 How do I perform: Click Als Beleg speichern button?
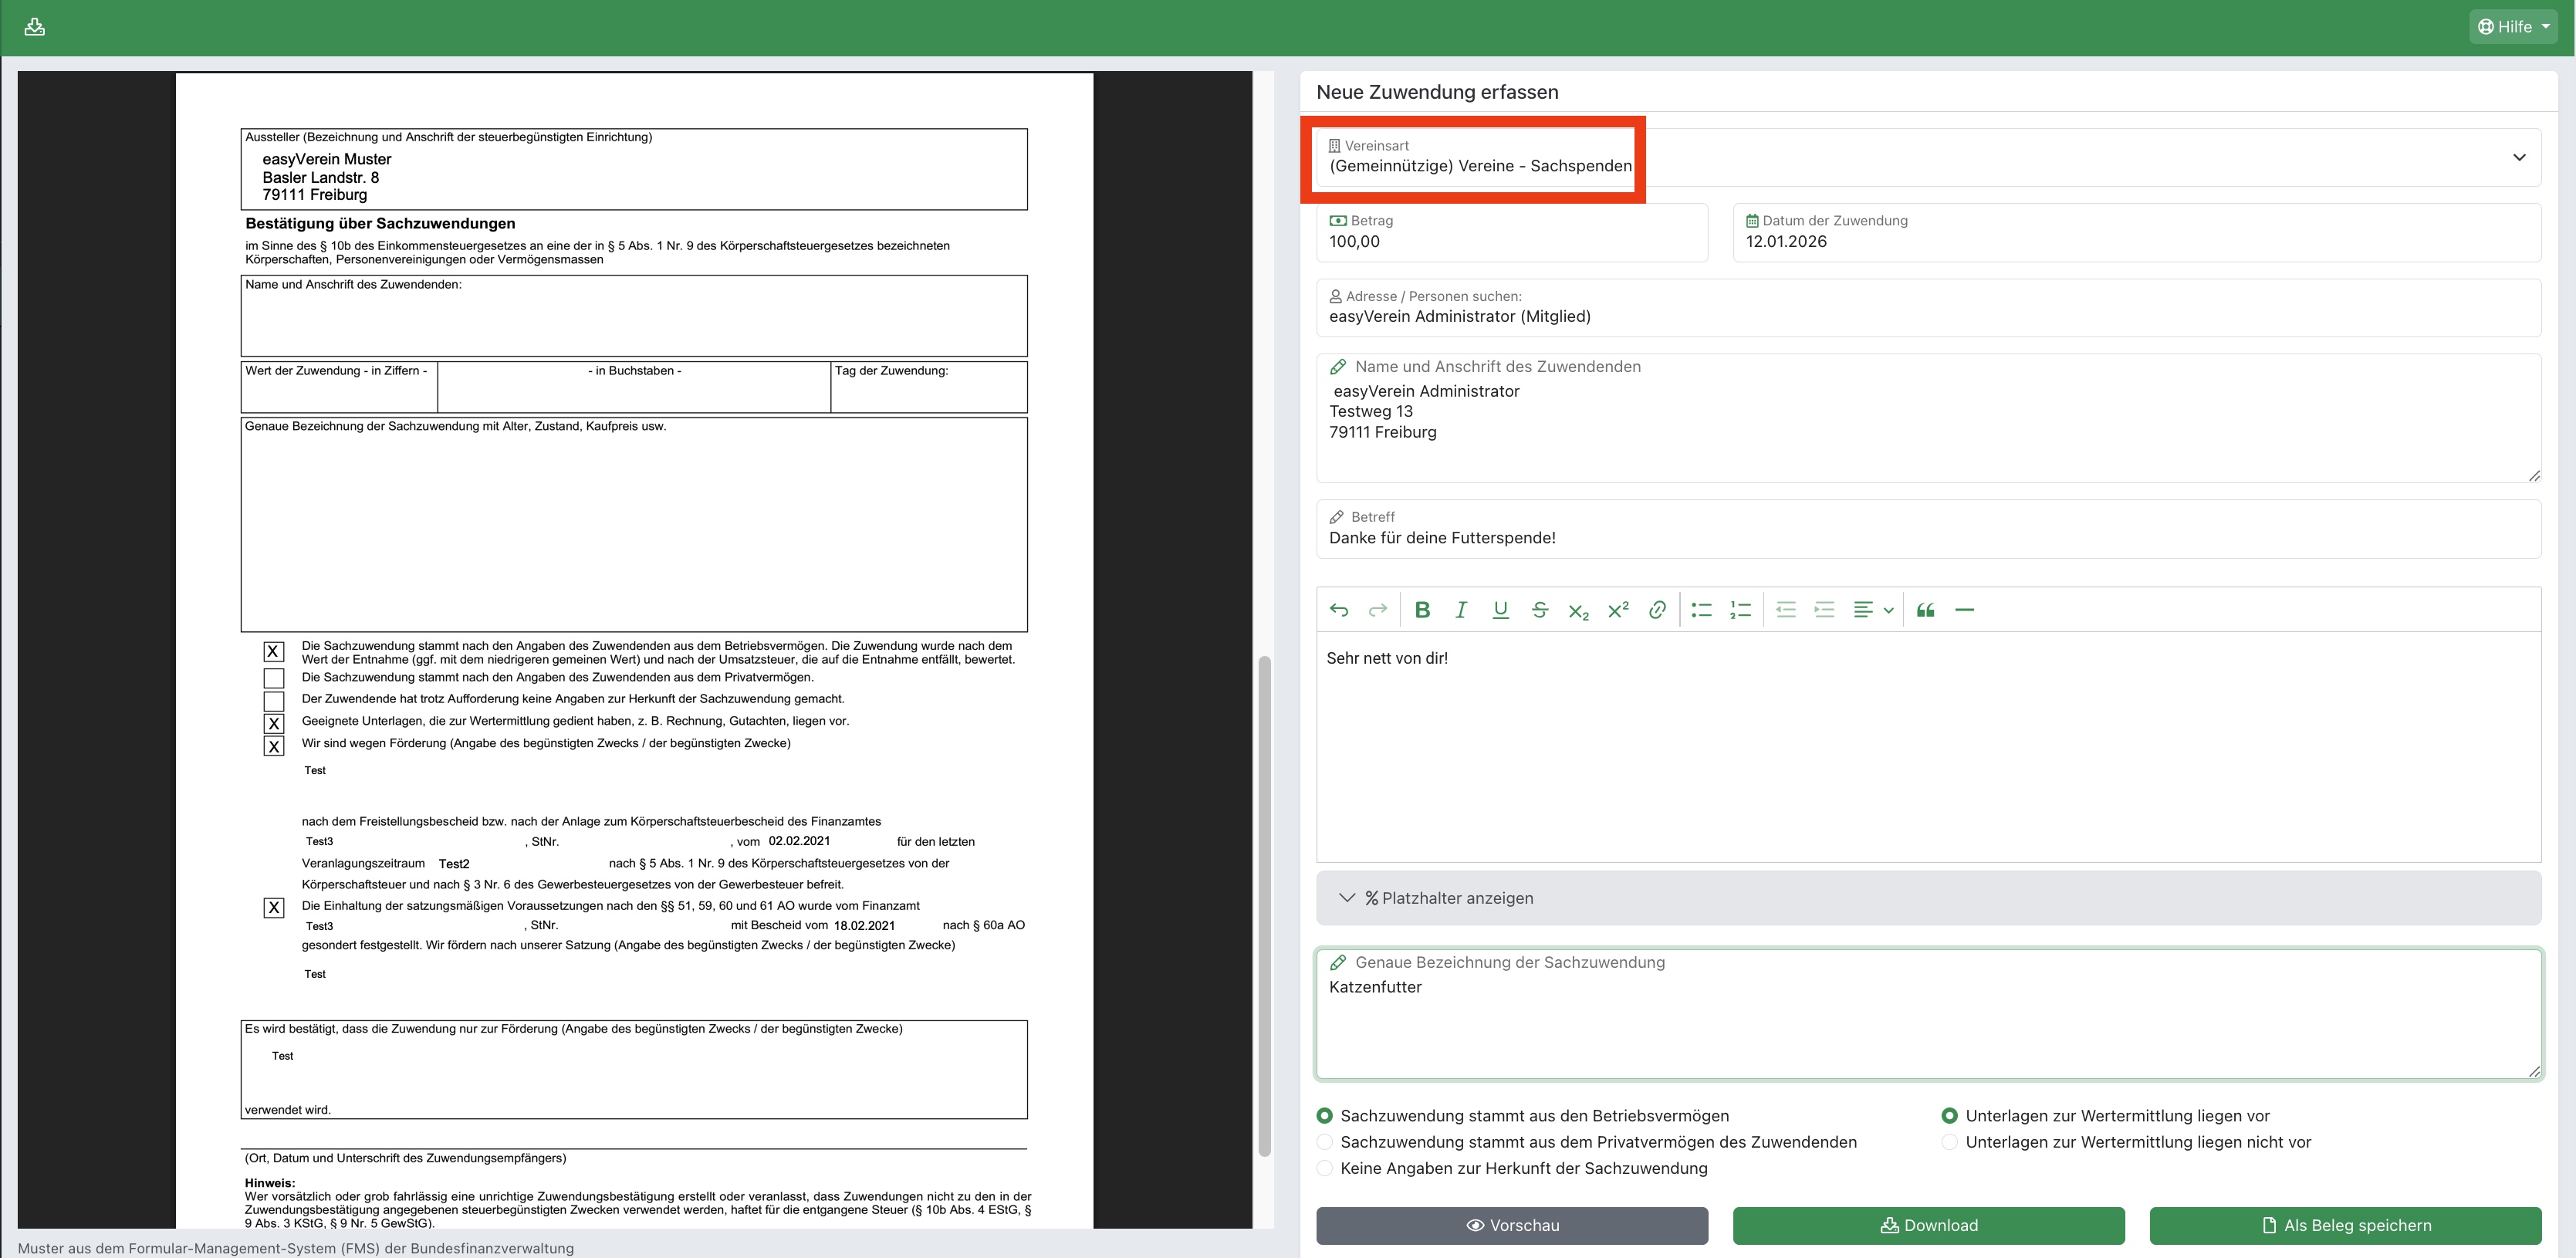point(2345,1225)
